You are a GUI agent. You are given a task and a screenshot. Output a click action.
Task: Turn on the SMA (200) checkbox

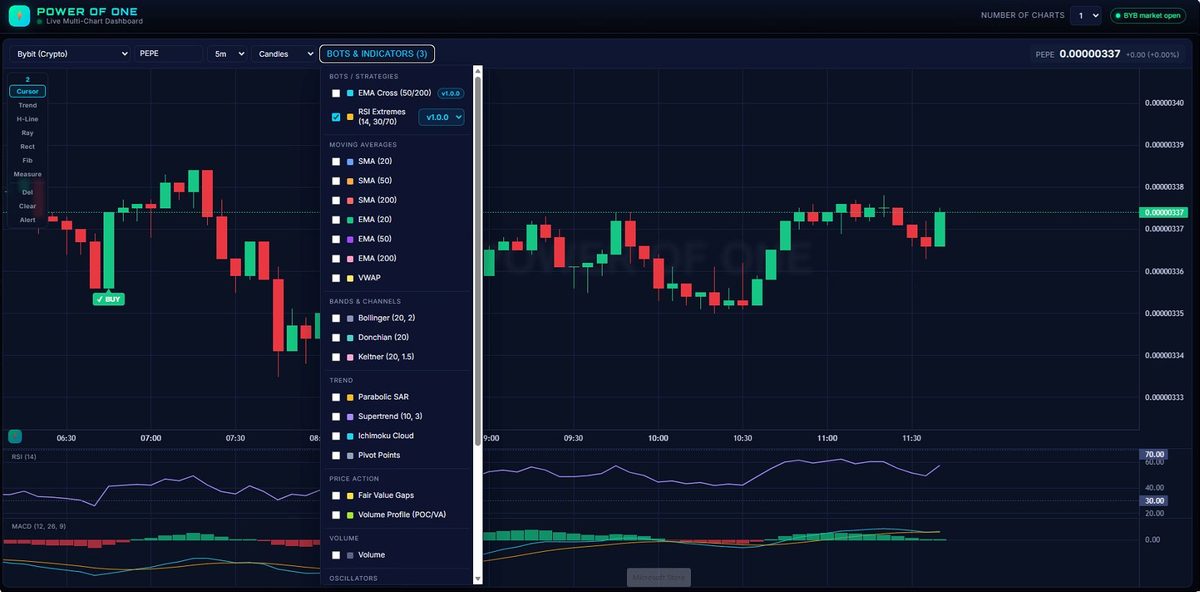click(x=336, y=200)
